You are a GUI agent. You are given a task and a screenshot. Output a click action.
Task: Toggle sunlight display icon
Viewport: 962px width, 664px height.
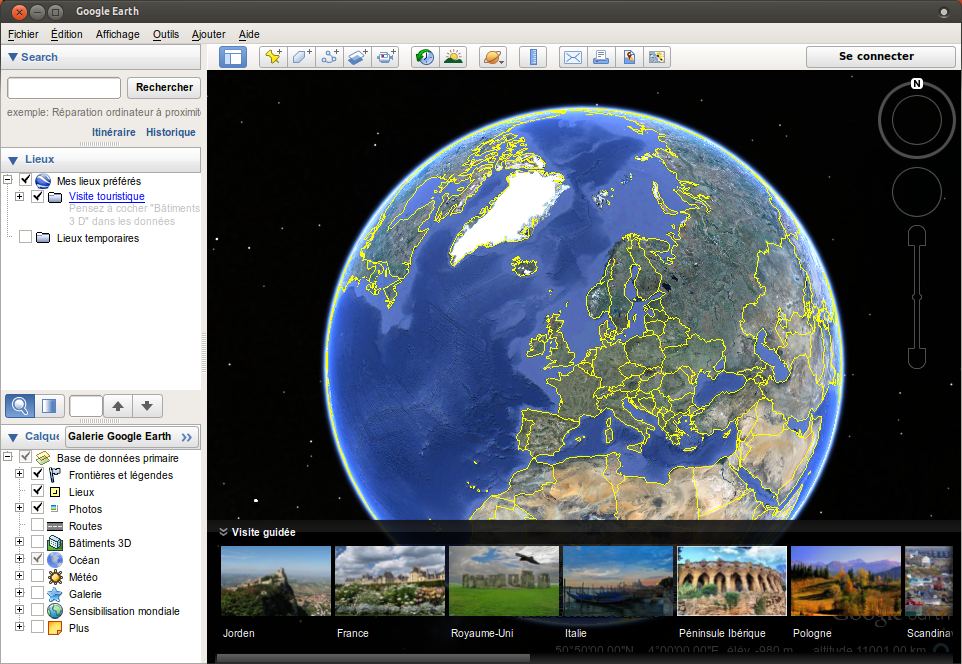(453, 57)
